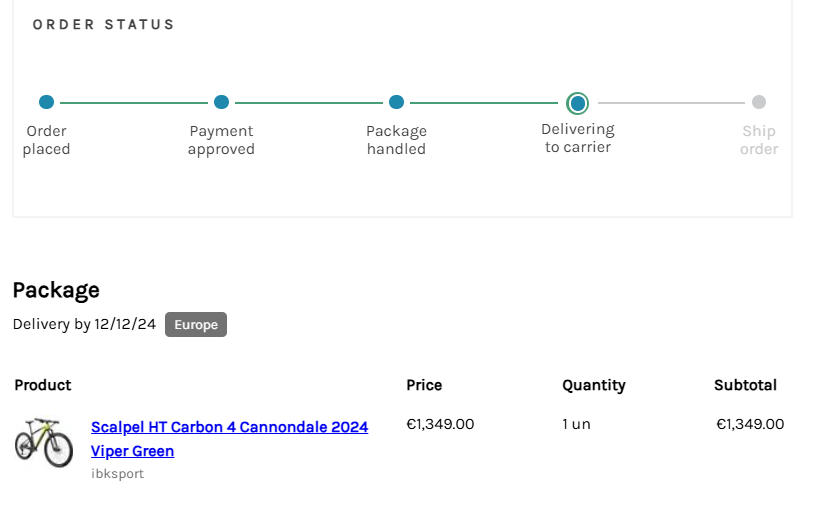The width and height of the screenshot is (819, 506).
Task: Click the greyed Ship order step dot
Action: pyautogui.click(x=759, y=102)
